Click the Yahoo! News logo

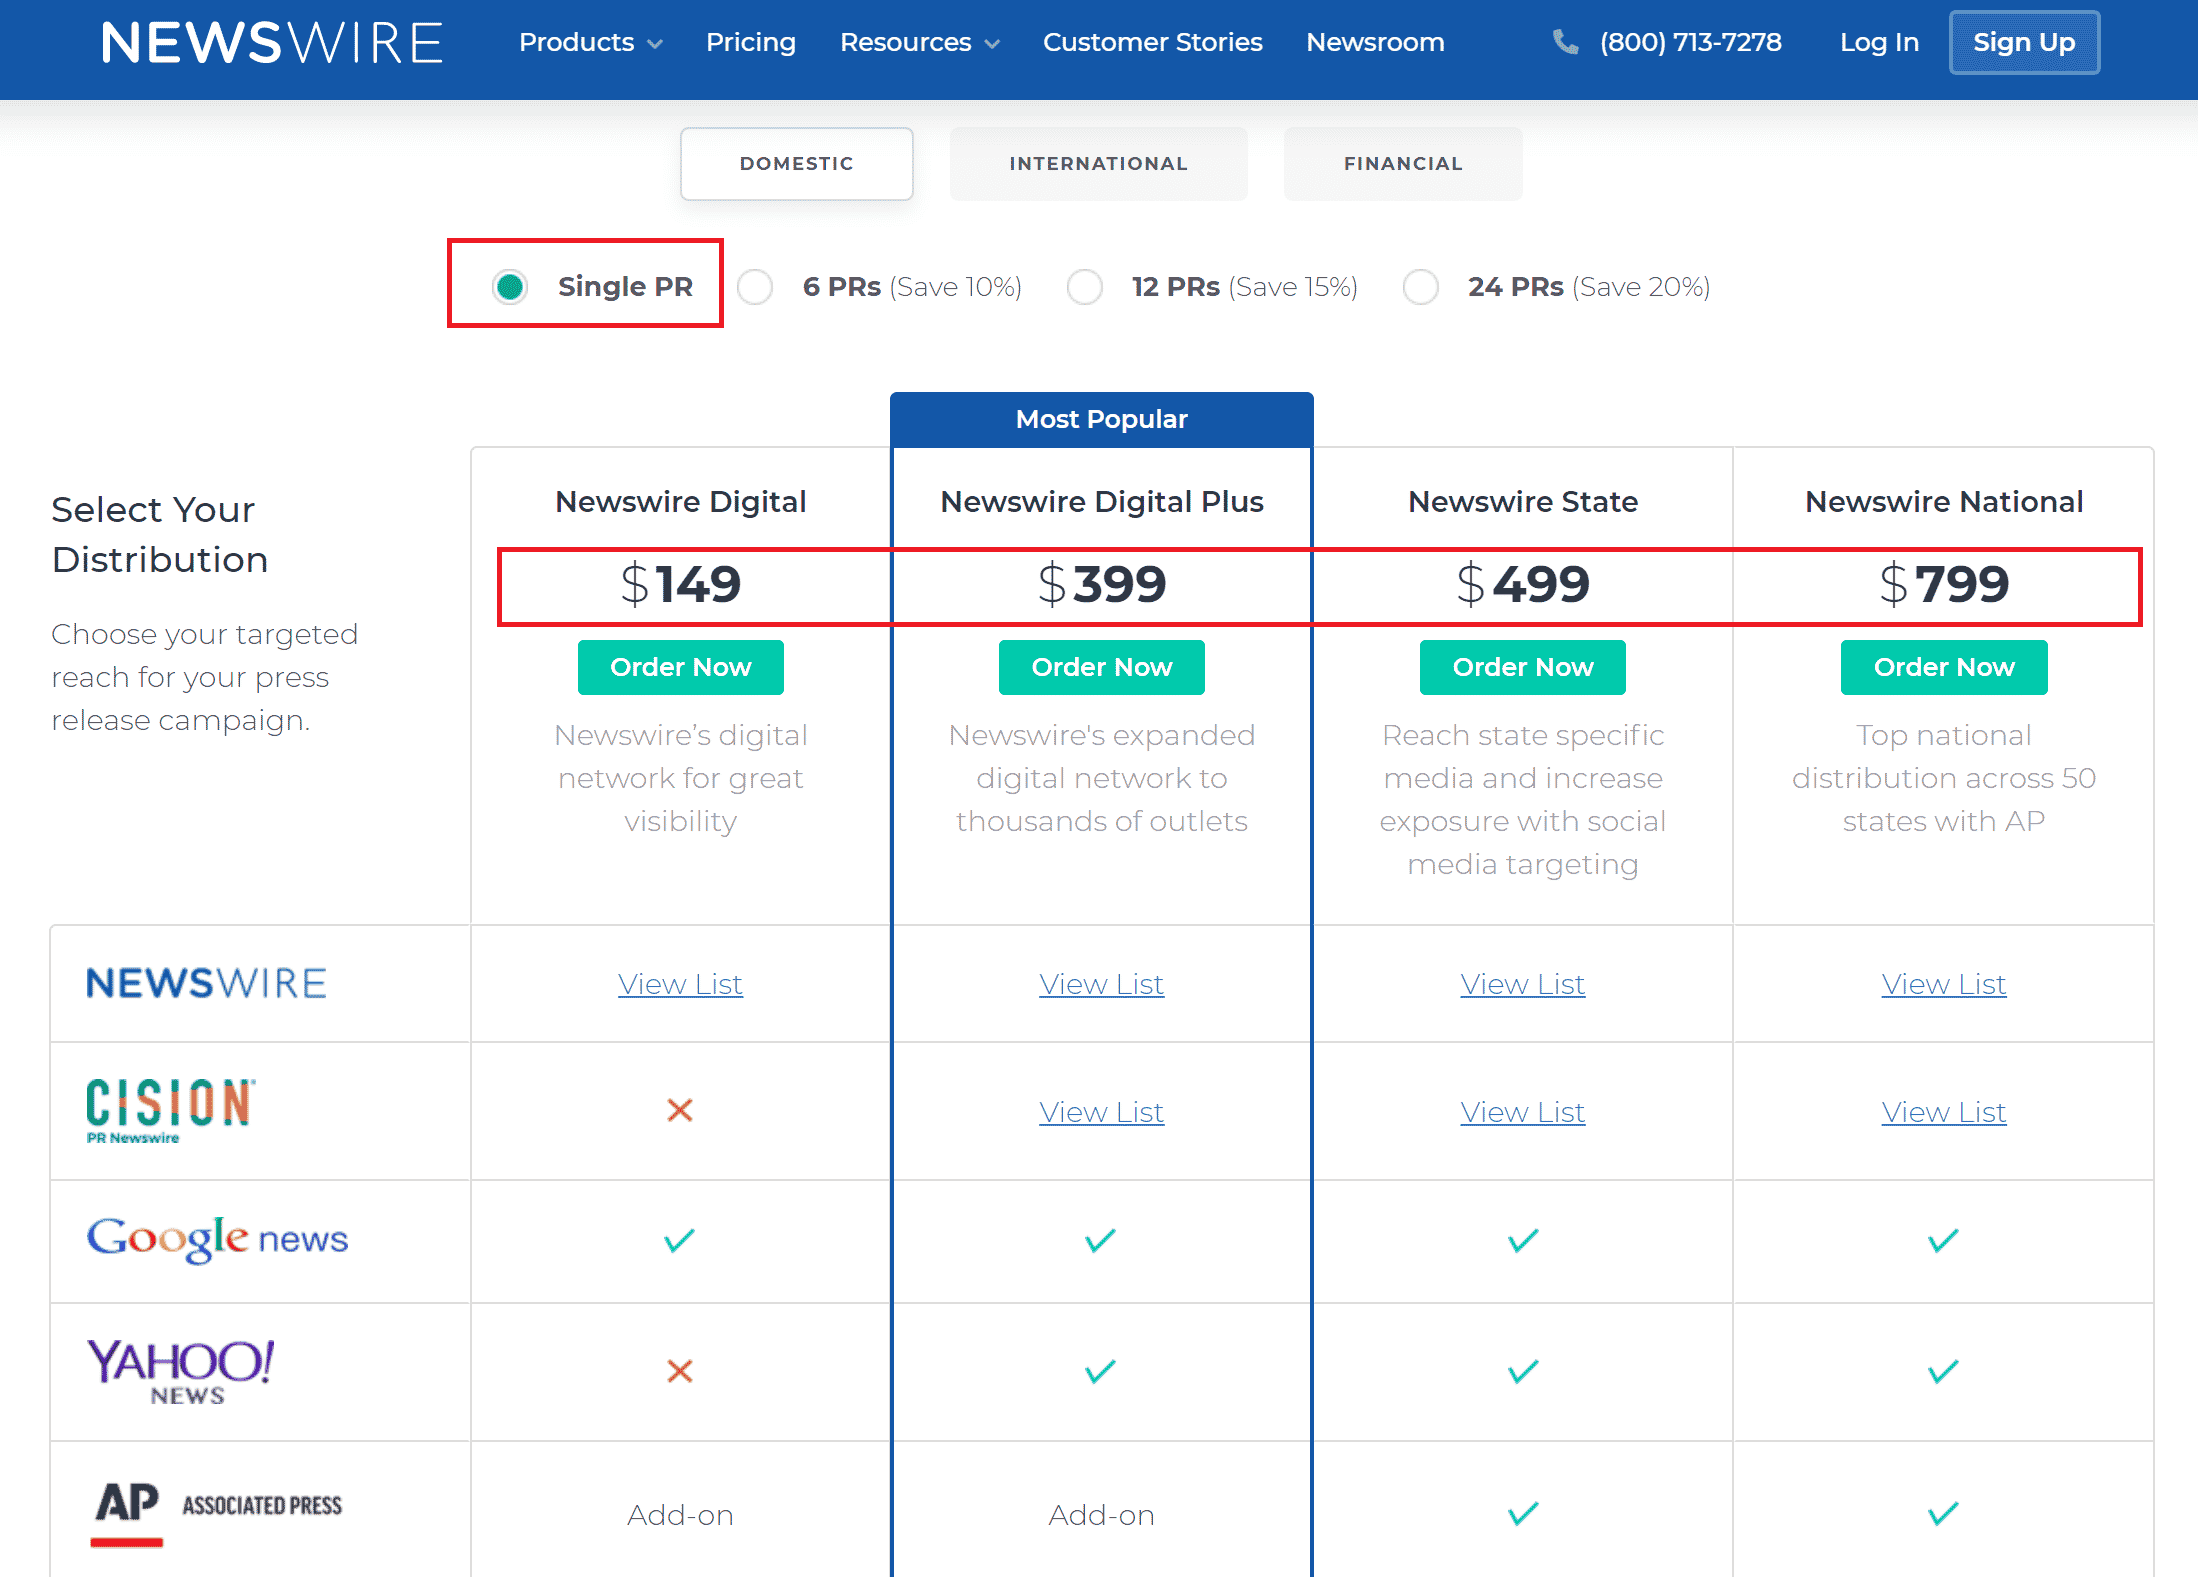180,1371
